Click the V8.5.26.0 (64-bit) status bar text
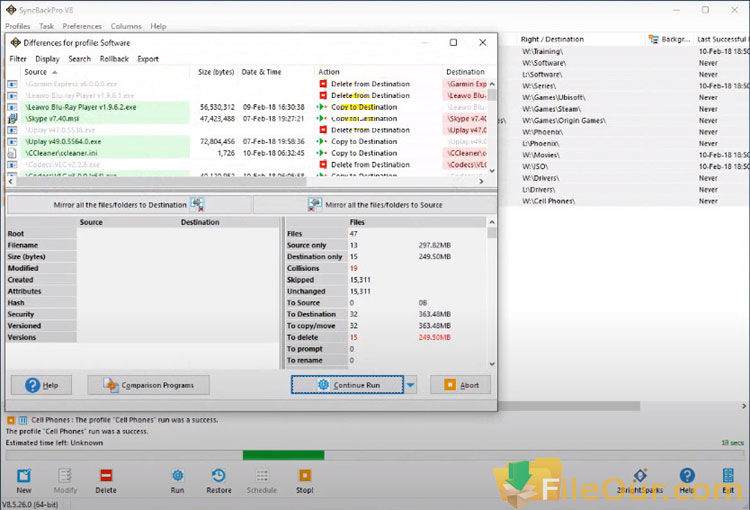The height and width of the screenshot is (510, 750). pos(30,505)
